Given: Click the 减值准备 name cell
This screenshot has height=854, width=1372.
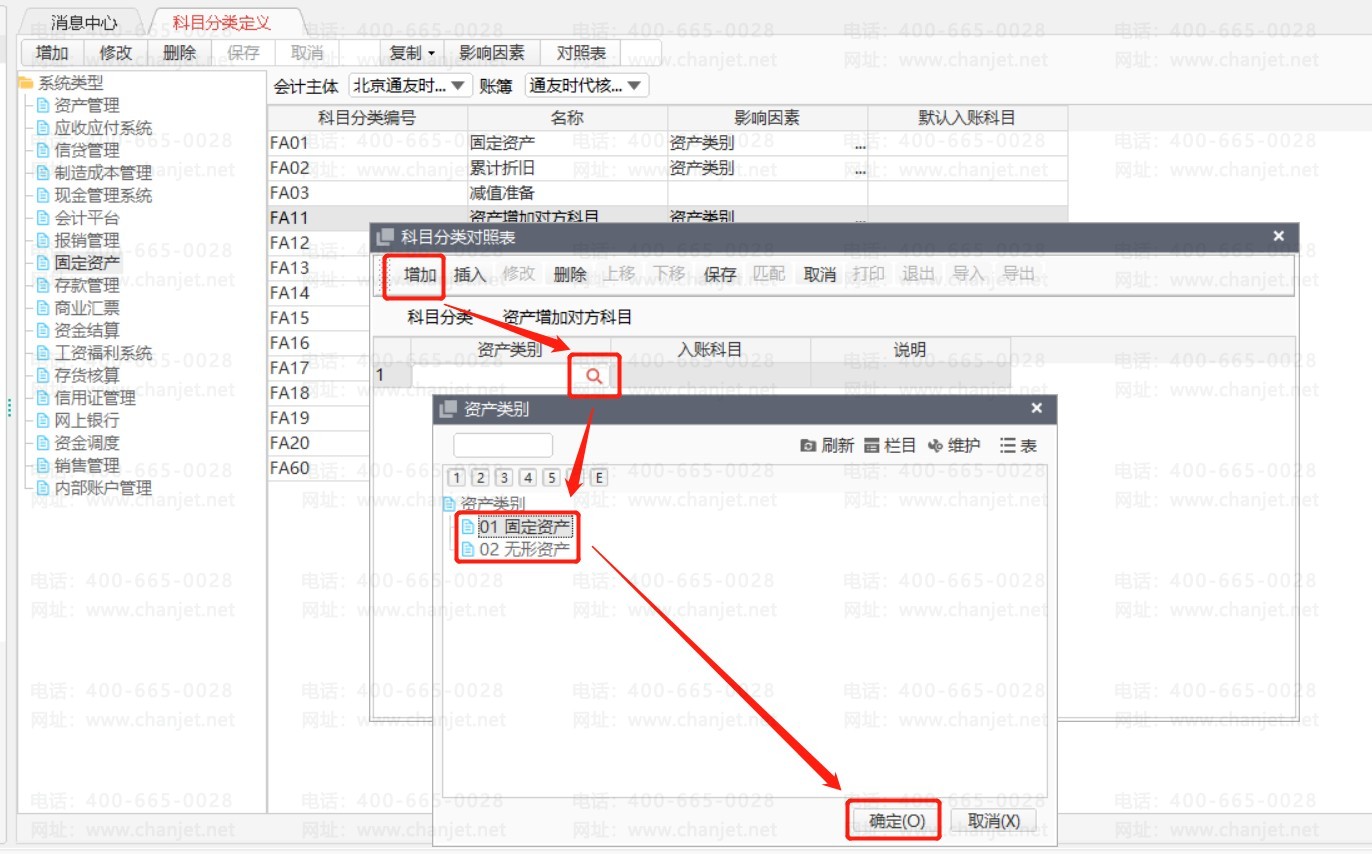Looking at the screenshot, I should [567, 193].
